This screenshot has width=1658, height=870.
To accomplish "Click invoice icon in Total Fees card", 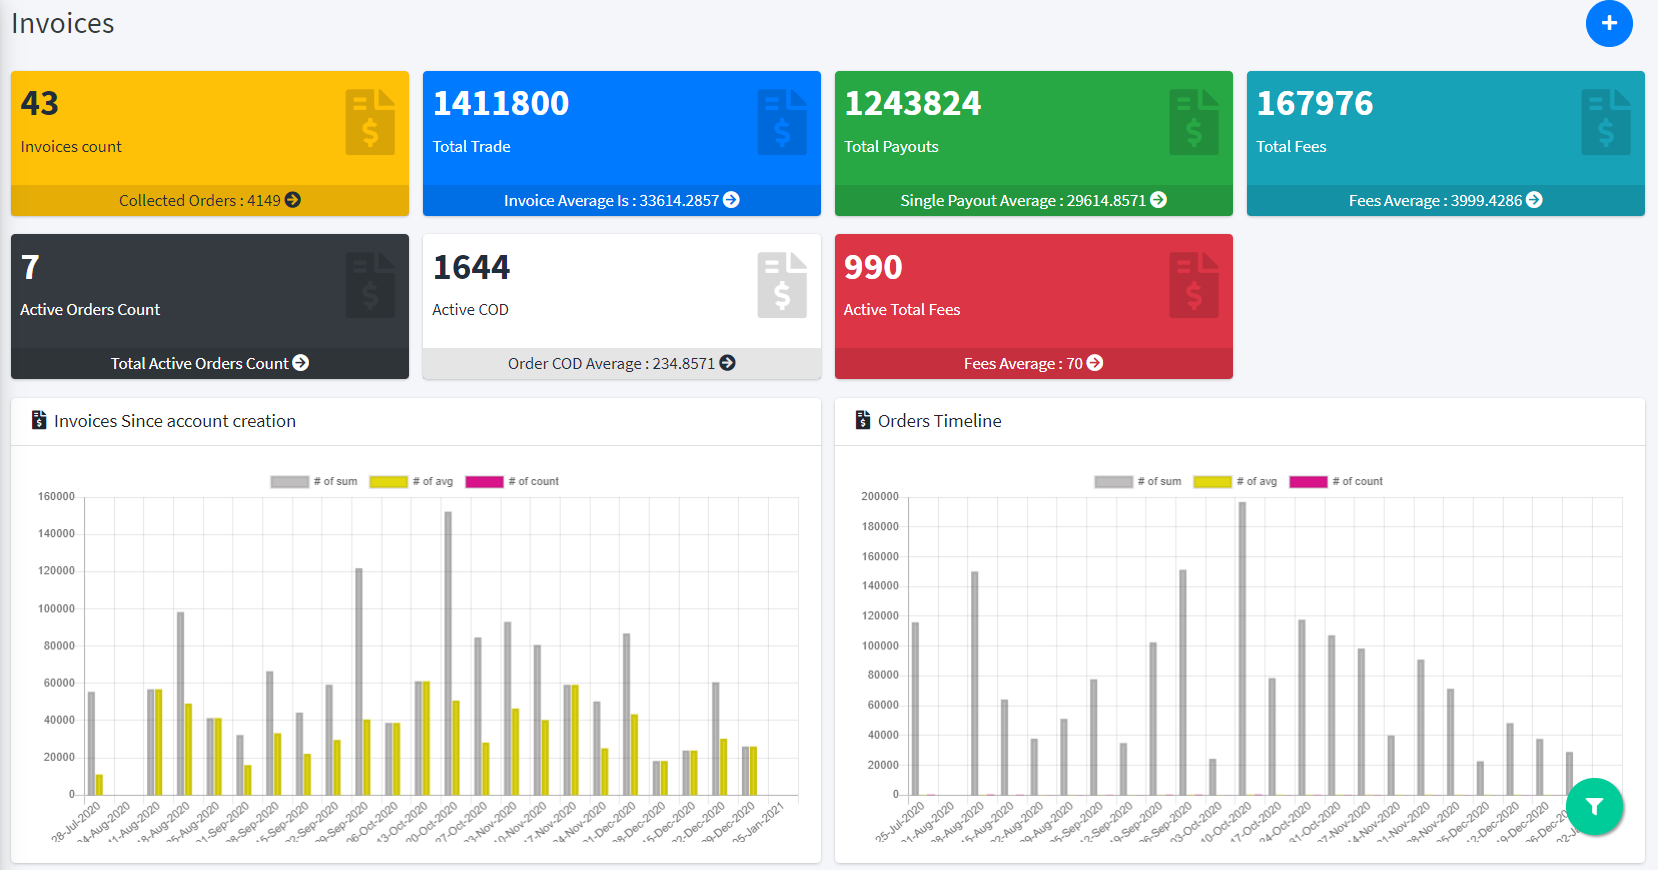I will pos(1606,122).
